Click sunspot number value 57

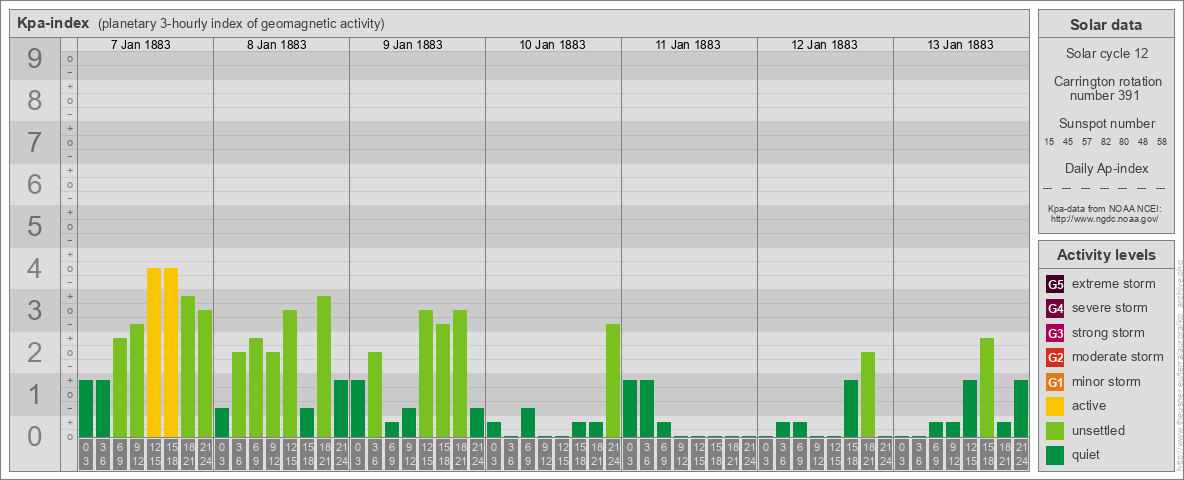coord(1087,142)
